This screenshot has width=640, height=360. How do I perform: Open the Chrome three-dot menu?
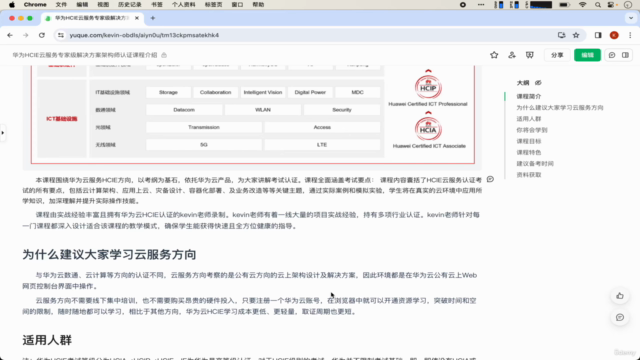pos(630,36)
